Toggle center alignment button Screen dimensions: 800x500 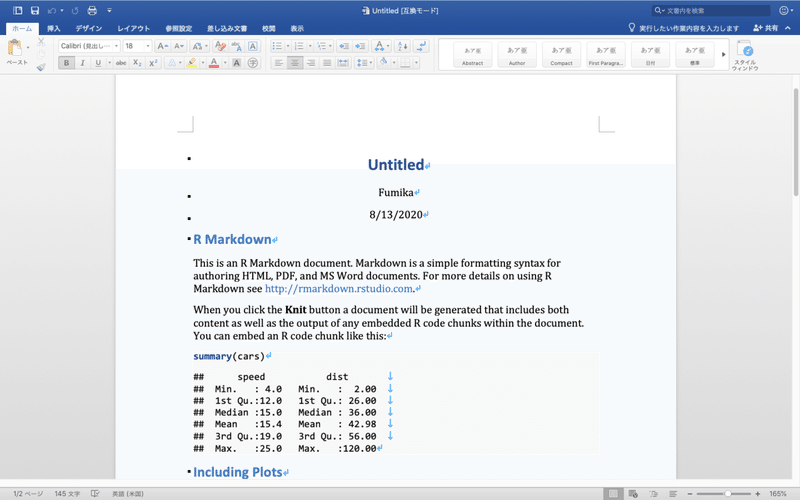tap(294, 63)
